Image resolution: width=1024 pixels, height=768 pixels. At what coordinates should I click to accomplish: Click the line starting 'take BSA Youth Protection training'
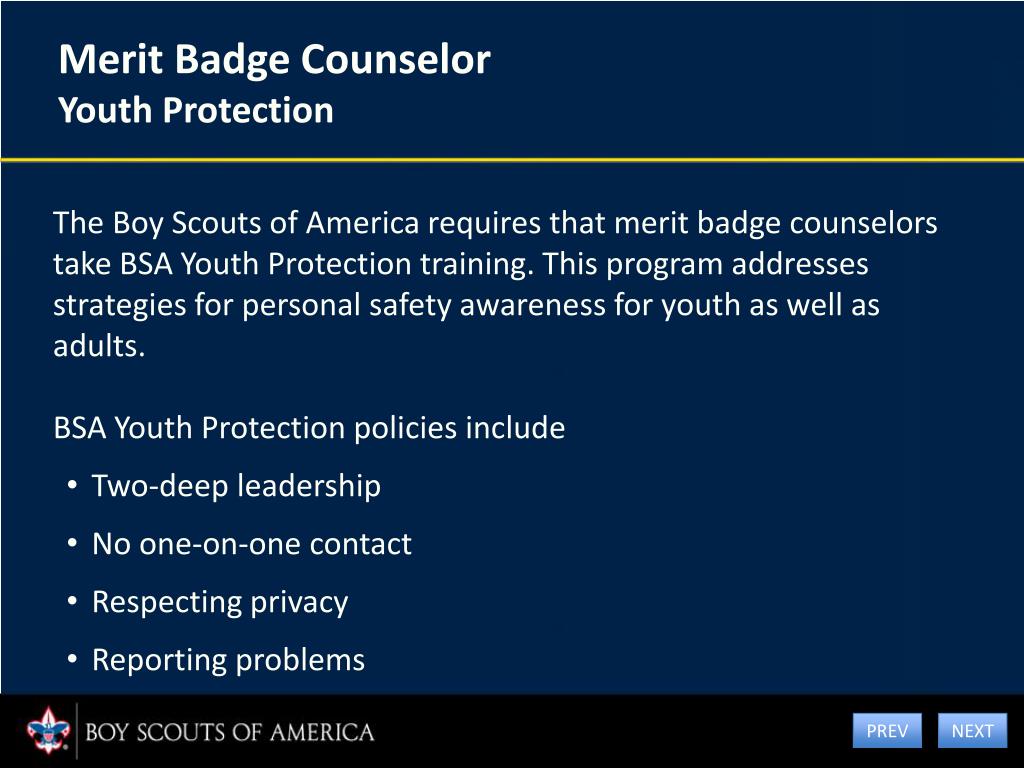(x=460, y=264)
